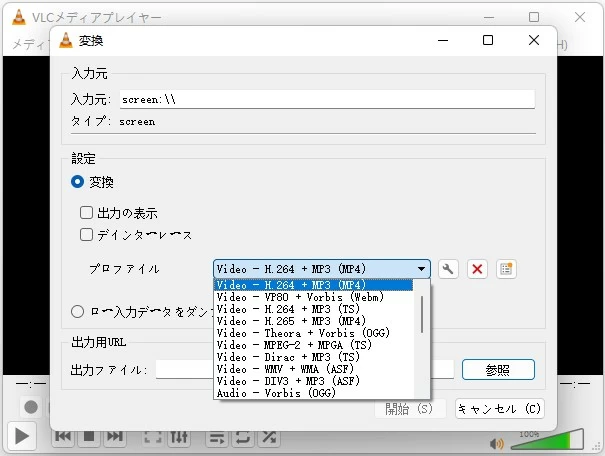Stop playback with the stop button
The image size is (605, 456).
88,437
